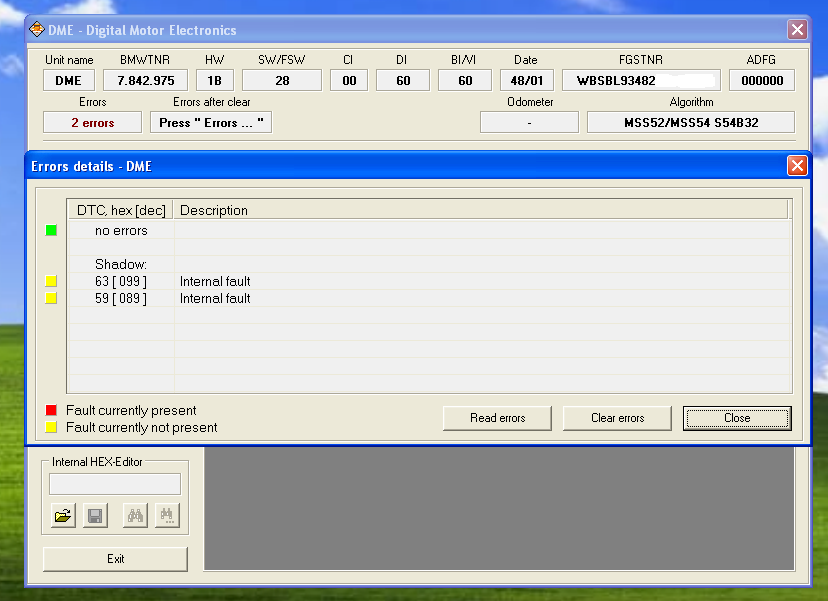
Task: Click the Date value '48/01'
Action: point(526,80)
